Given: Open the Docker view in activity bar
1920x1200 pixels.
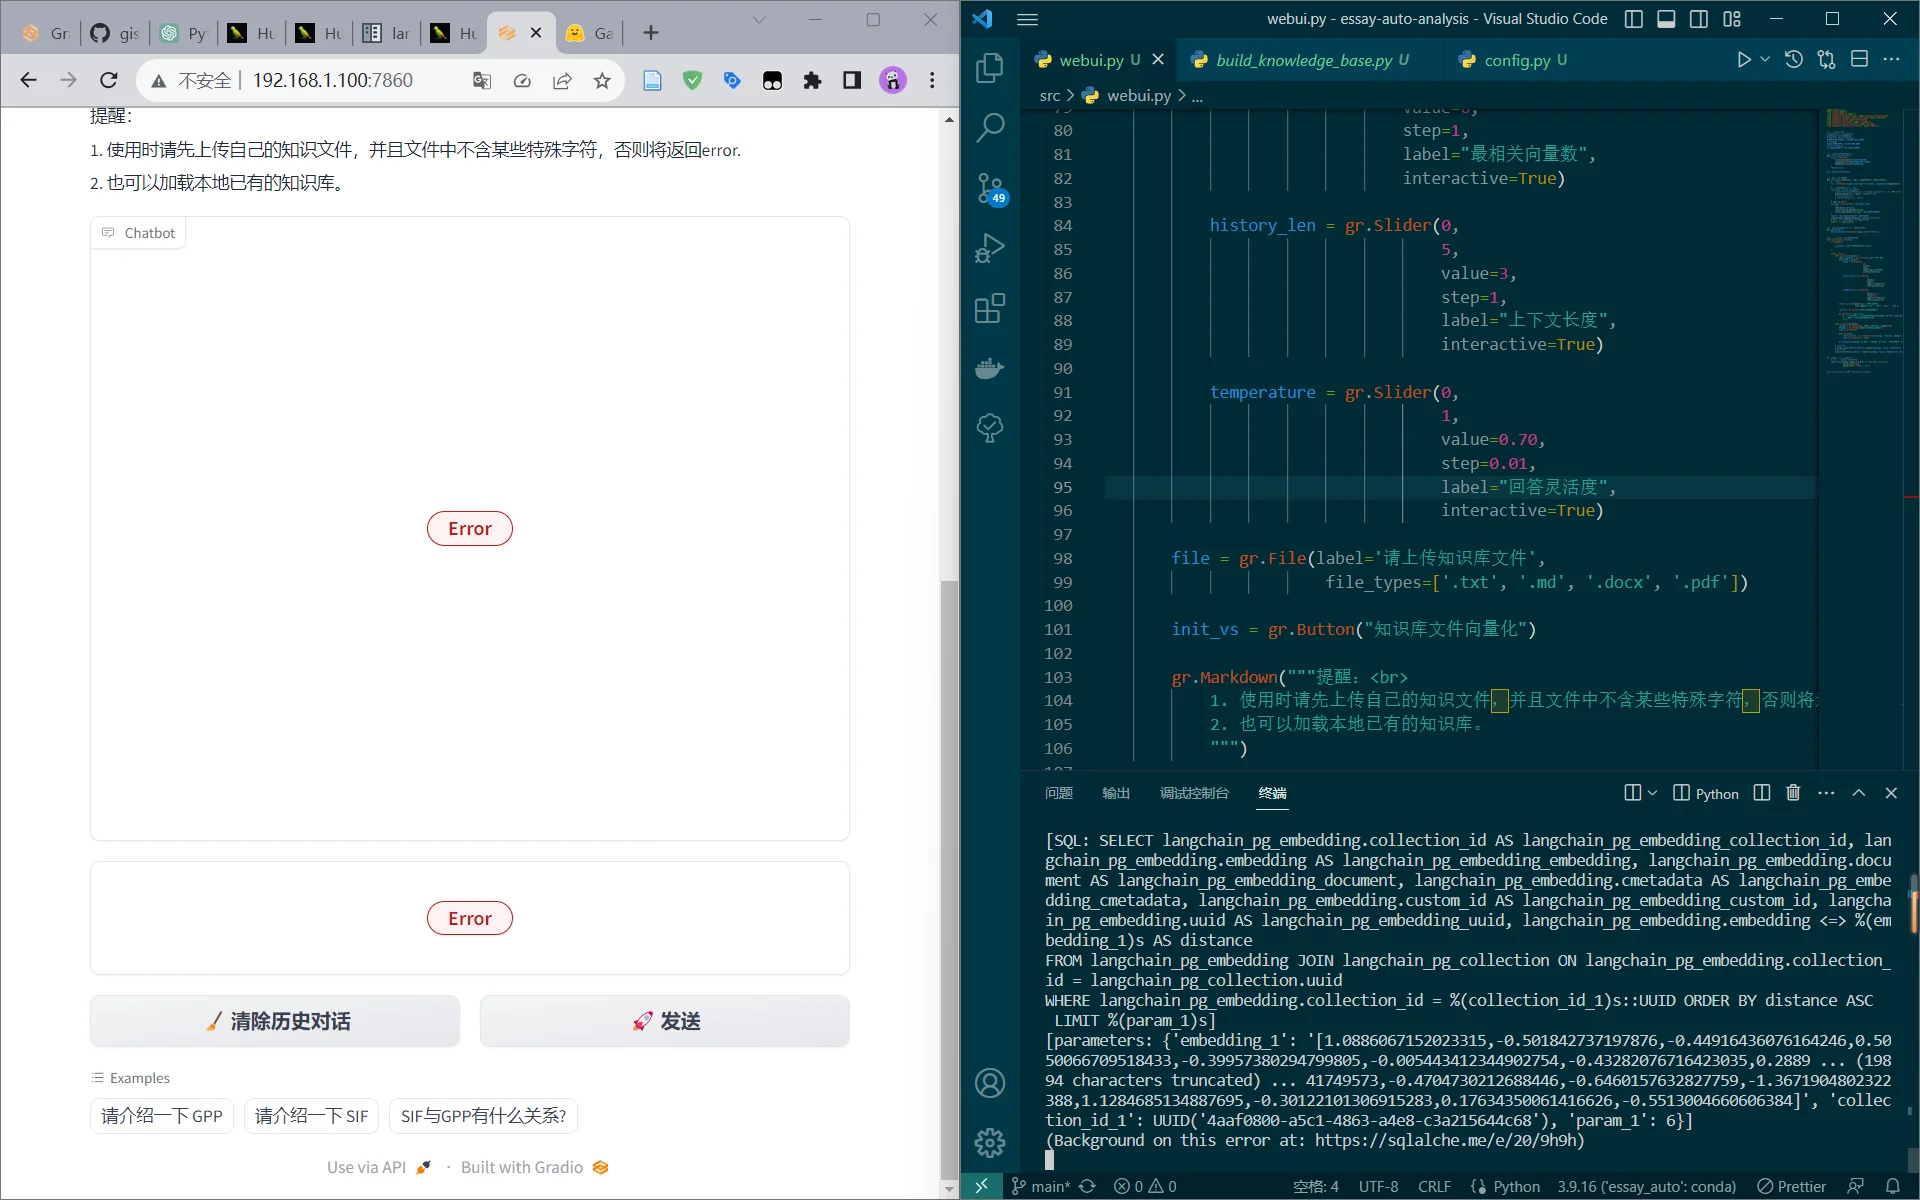Looking at the screenshot, I should pyautogui.click(x=989, y=368).
